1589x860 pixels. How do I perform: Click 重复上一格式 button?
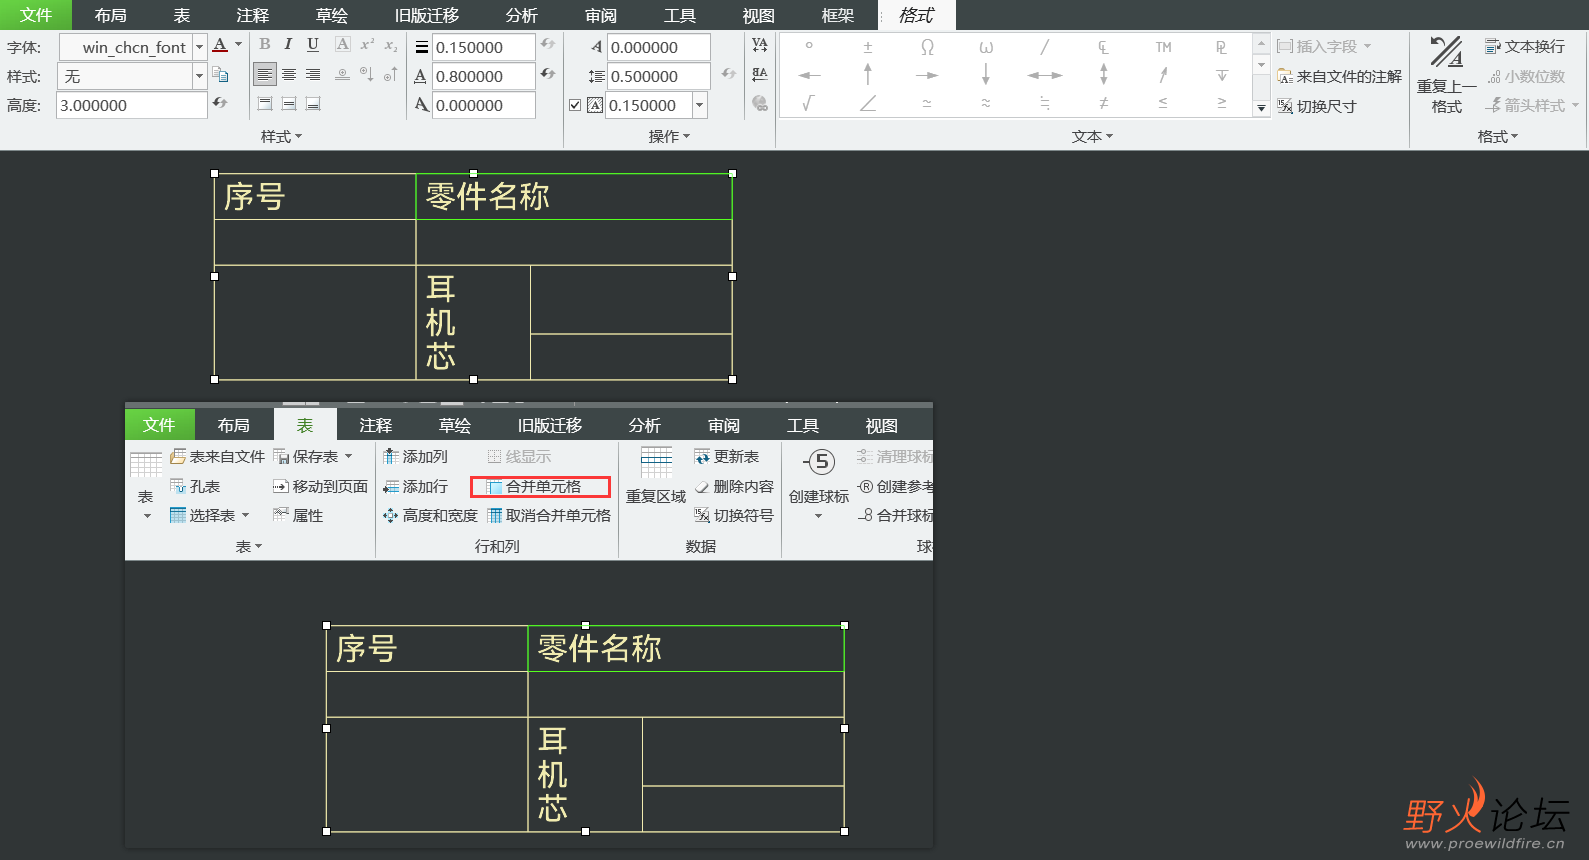[1446, 75]
